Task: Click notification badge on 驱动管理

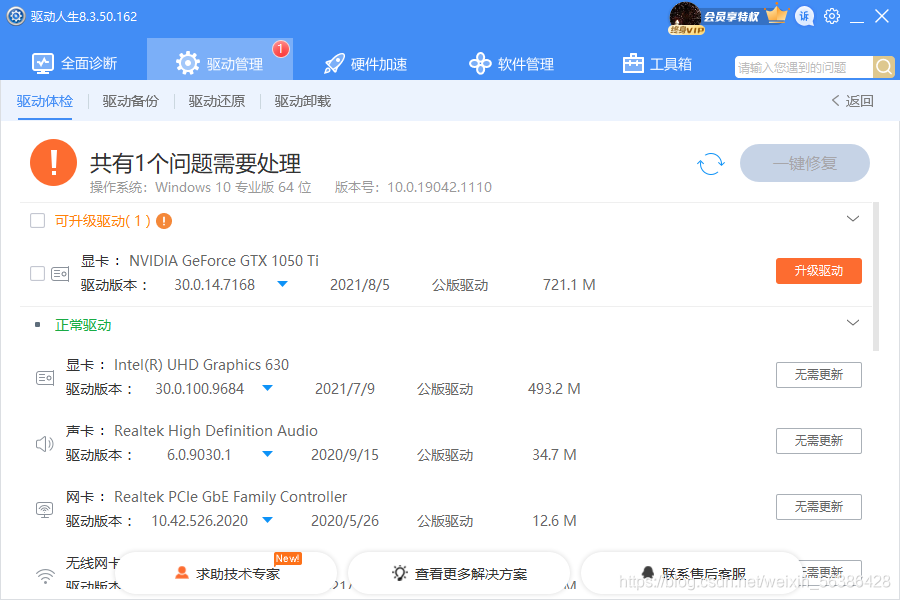Action: (281, 49)
